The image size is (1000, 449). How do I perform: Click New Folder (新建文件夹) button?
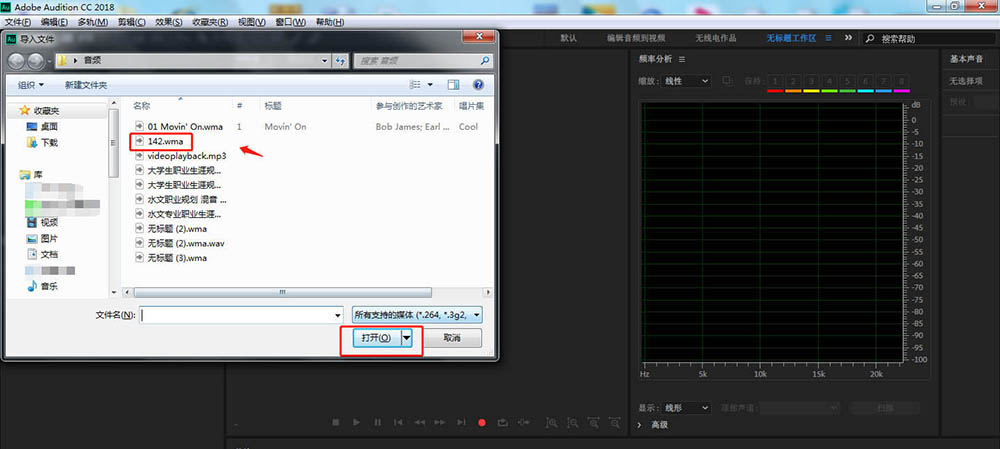click(86, 85)
